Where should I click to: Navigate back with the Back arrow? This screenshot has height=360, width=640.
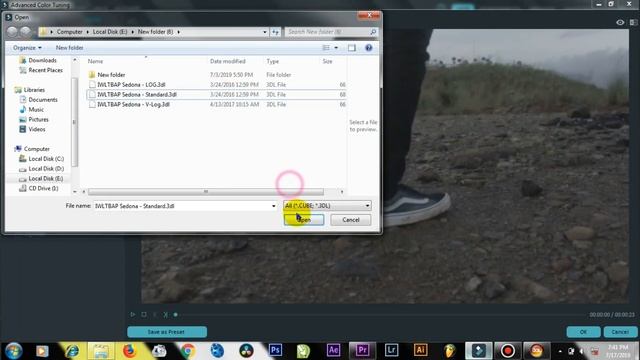click(12, 31)
